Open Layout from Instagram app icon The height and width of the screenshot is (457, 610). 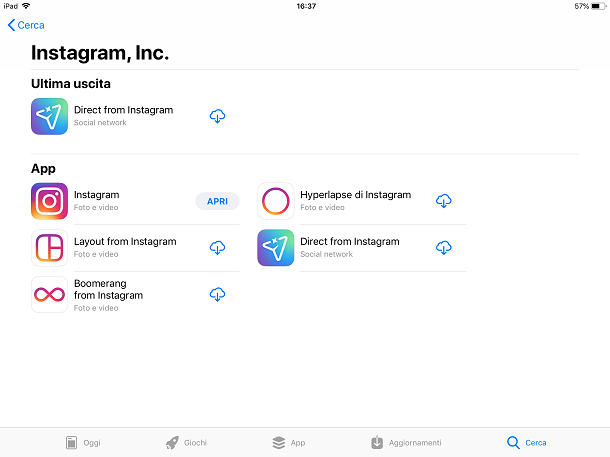pyautogui.click(x=49, y=248)
